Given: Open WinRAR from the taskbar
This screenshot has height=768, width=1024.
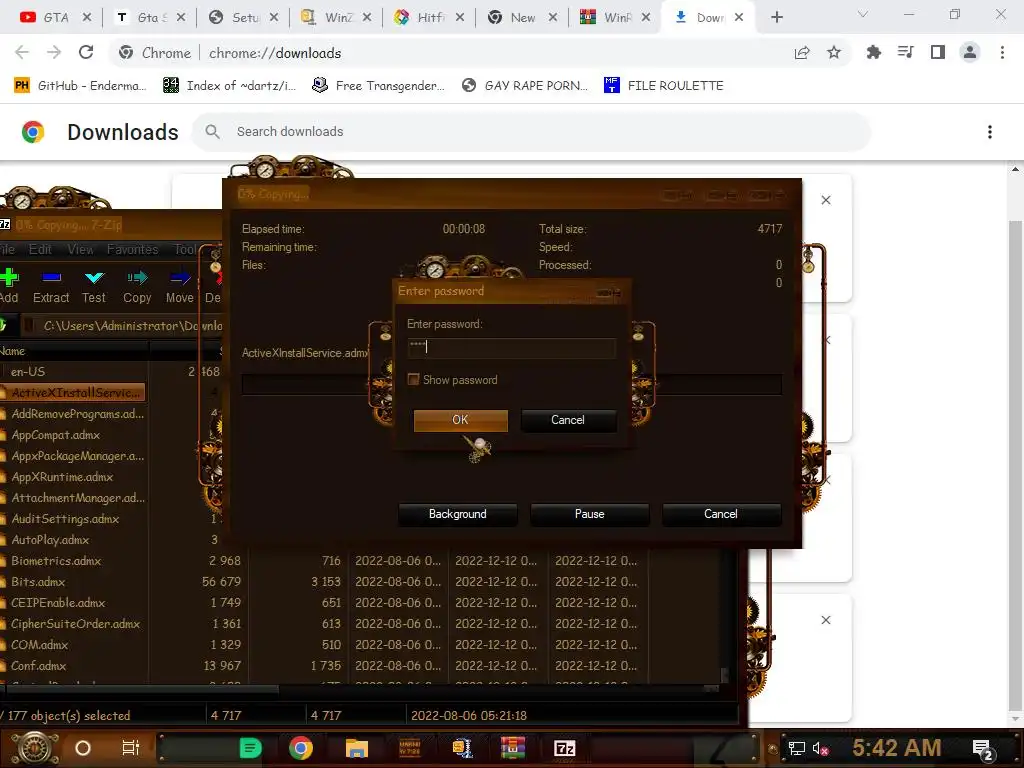Looking at the screenshot, I should tap(513, 748).
